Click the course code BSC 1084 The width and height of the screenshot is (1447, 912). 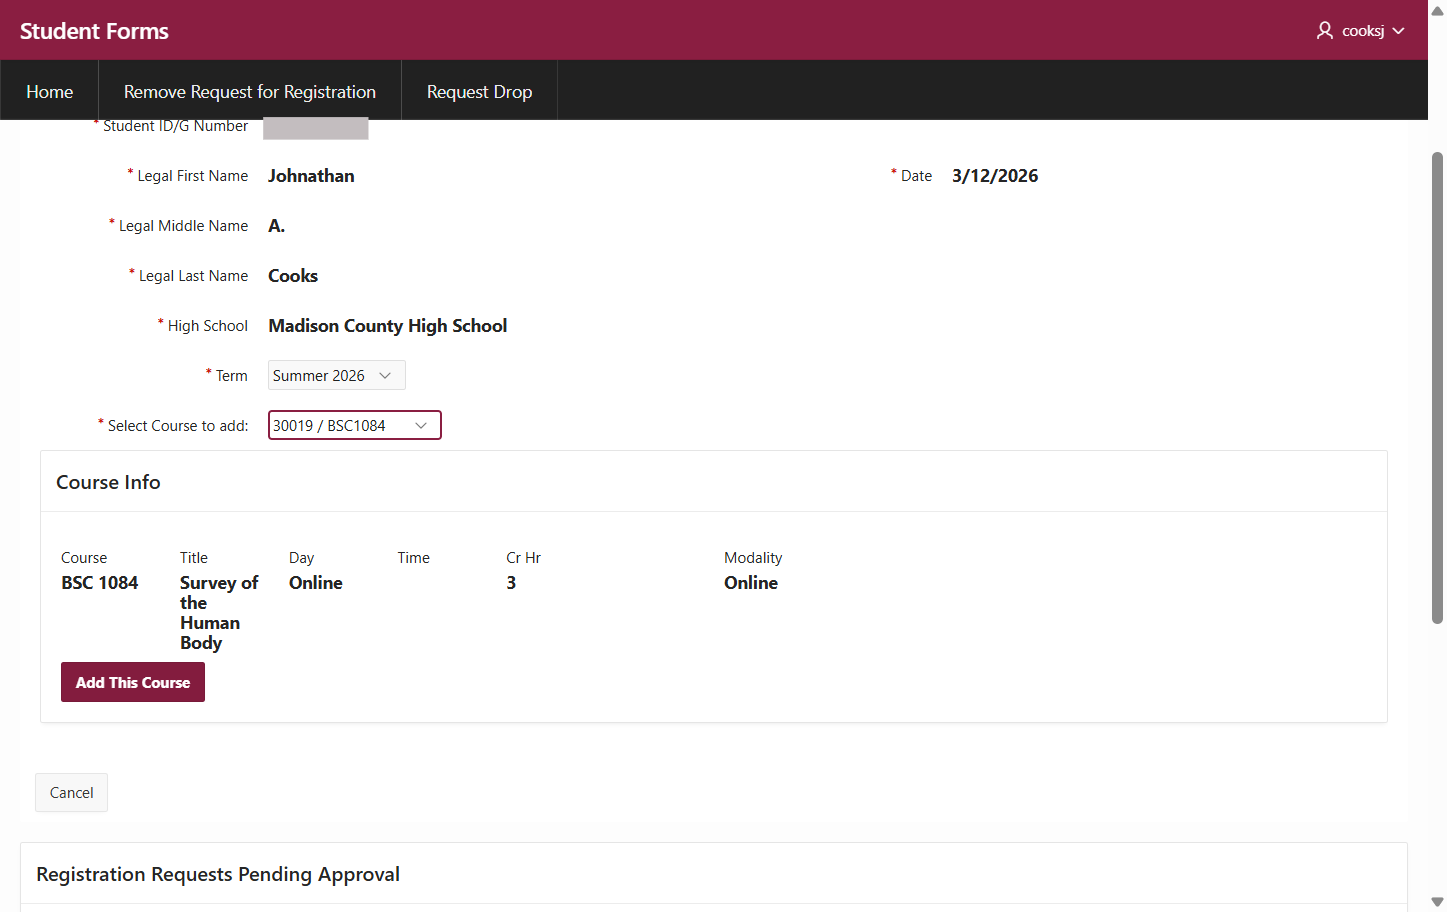click(100, 583)
